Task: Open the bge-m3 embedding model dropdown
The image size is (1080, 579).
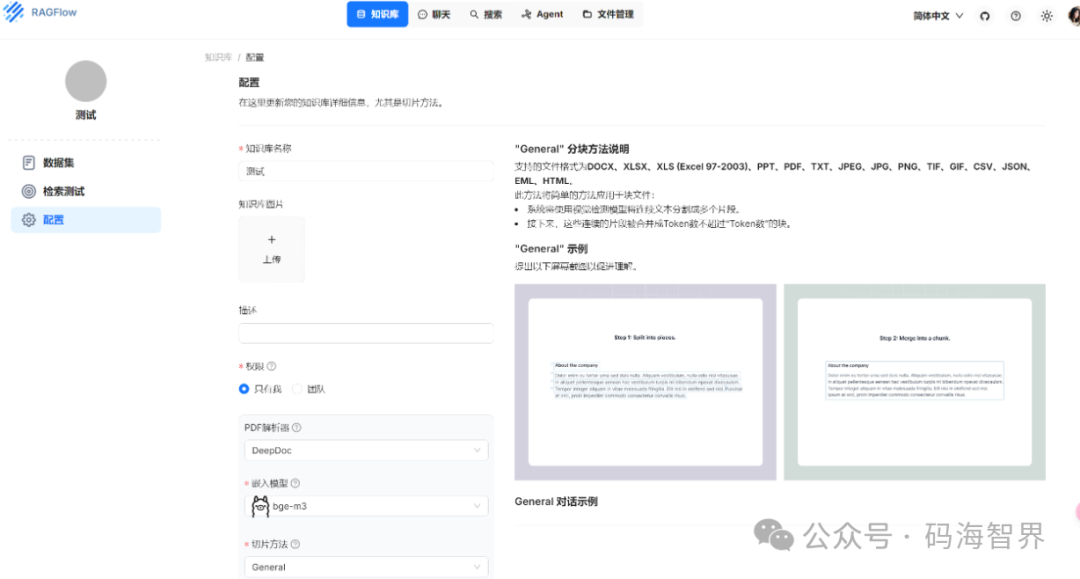Action: (x=366, y=506)
